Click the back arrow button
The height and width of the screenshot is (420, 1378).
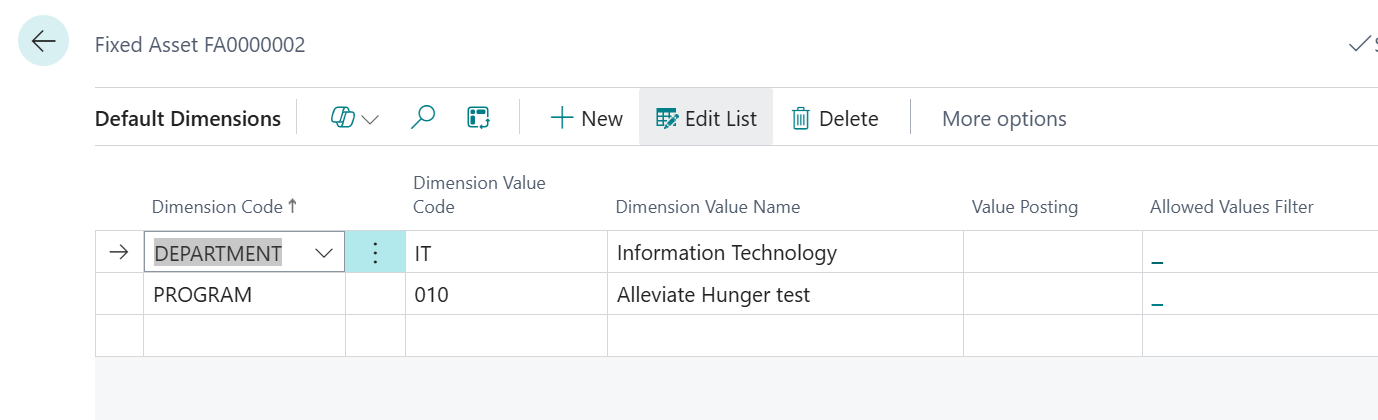pos(43,42)
